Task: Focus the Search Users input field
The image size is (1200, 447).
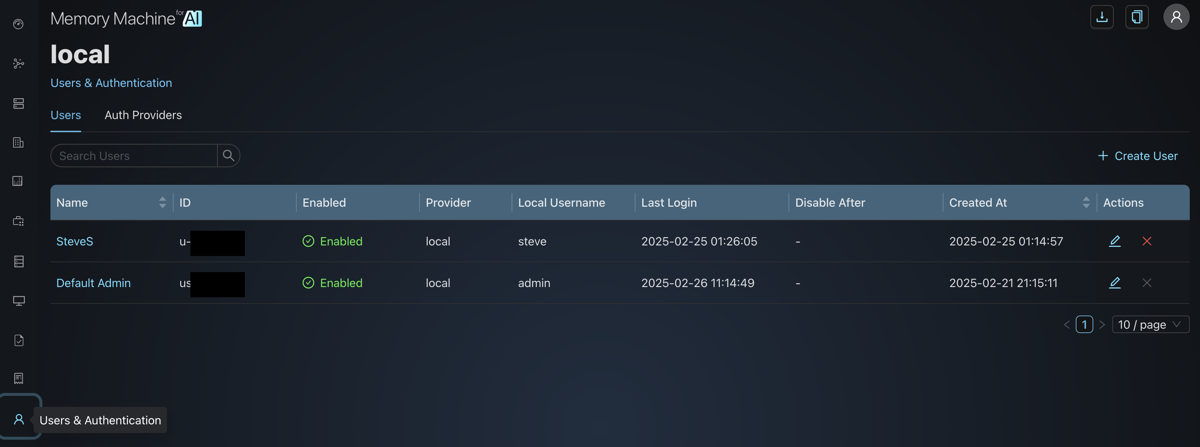Action: pyautogui.click(x=134, y=156)
